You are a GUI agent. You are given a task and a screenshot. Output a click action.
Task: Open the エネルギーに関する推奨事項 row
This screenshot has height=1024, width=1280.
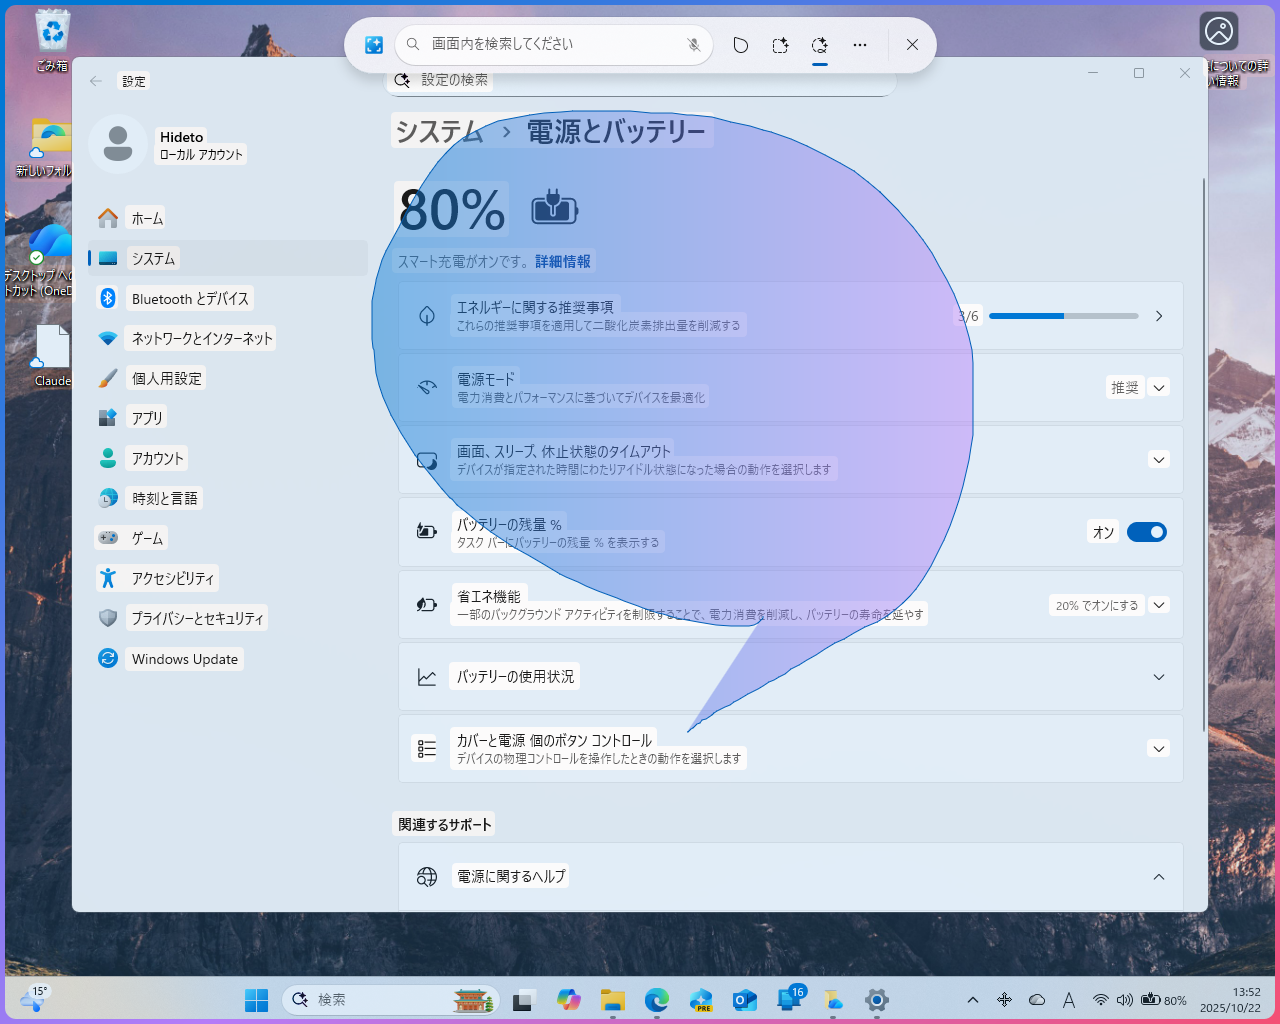[x=791, y=316]
